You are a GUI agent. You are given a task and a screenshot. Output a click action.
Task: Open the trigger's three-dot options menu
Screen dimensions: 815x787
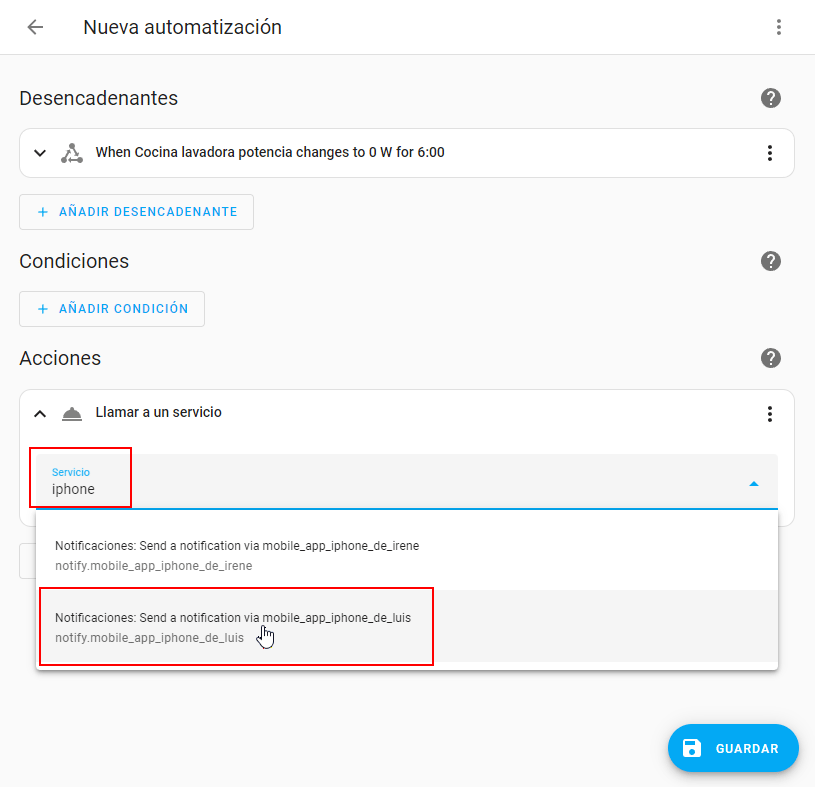tap(770, 153)
